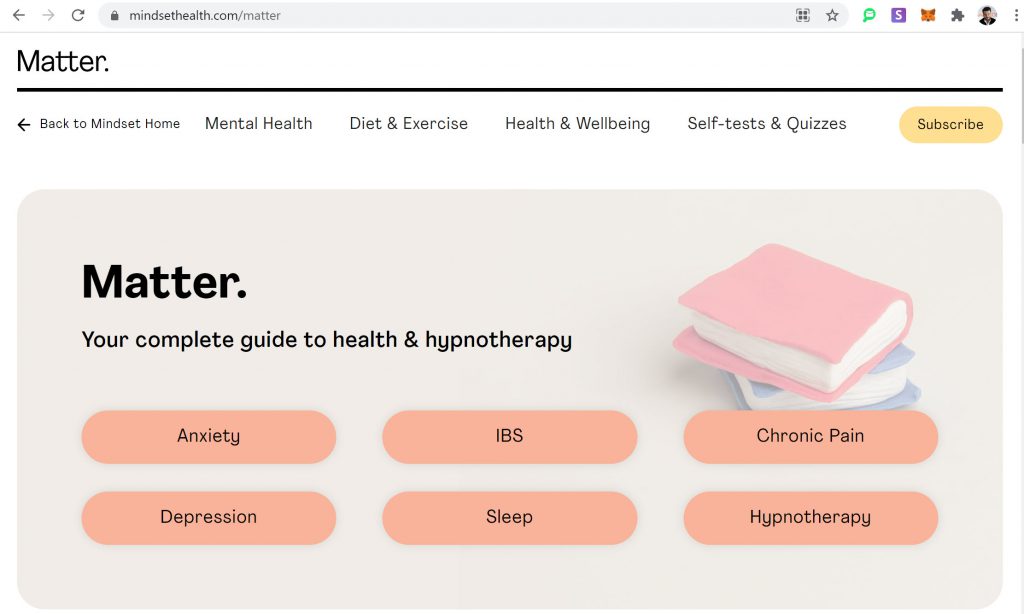Open the Extensions puzzle piece menu

click(x=957, y=15)
